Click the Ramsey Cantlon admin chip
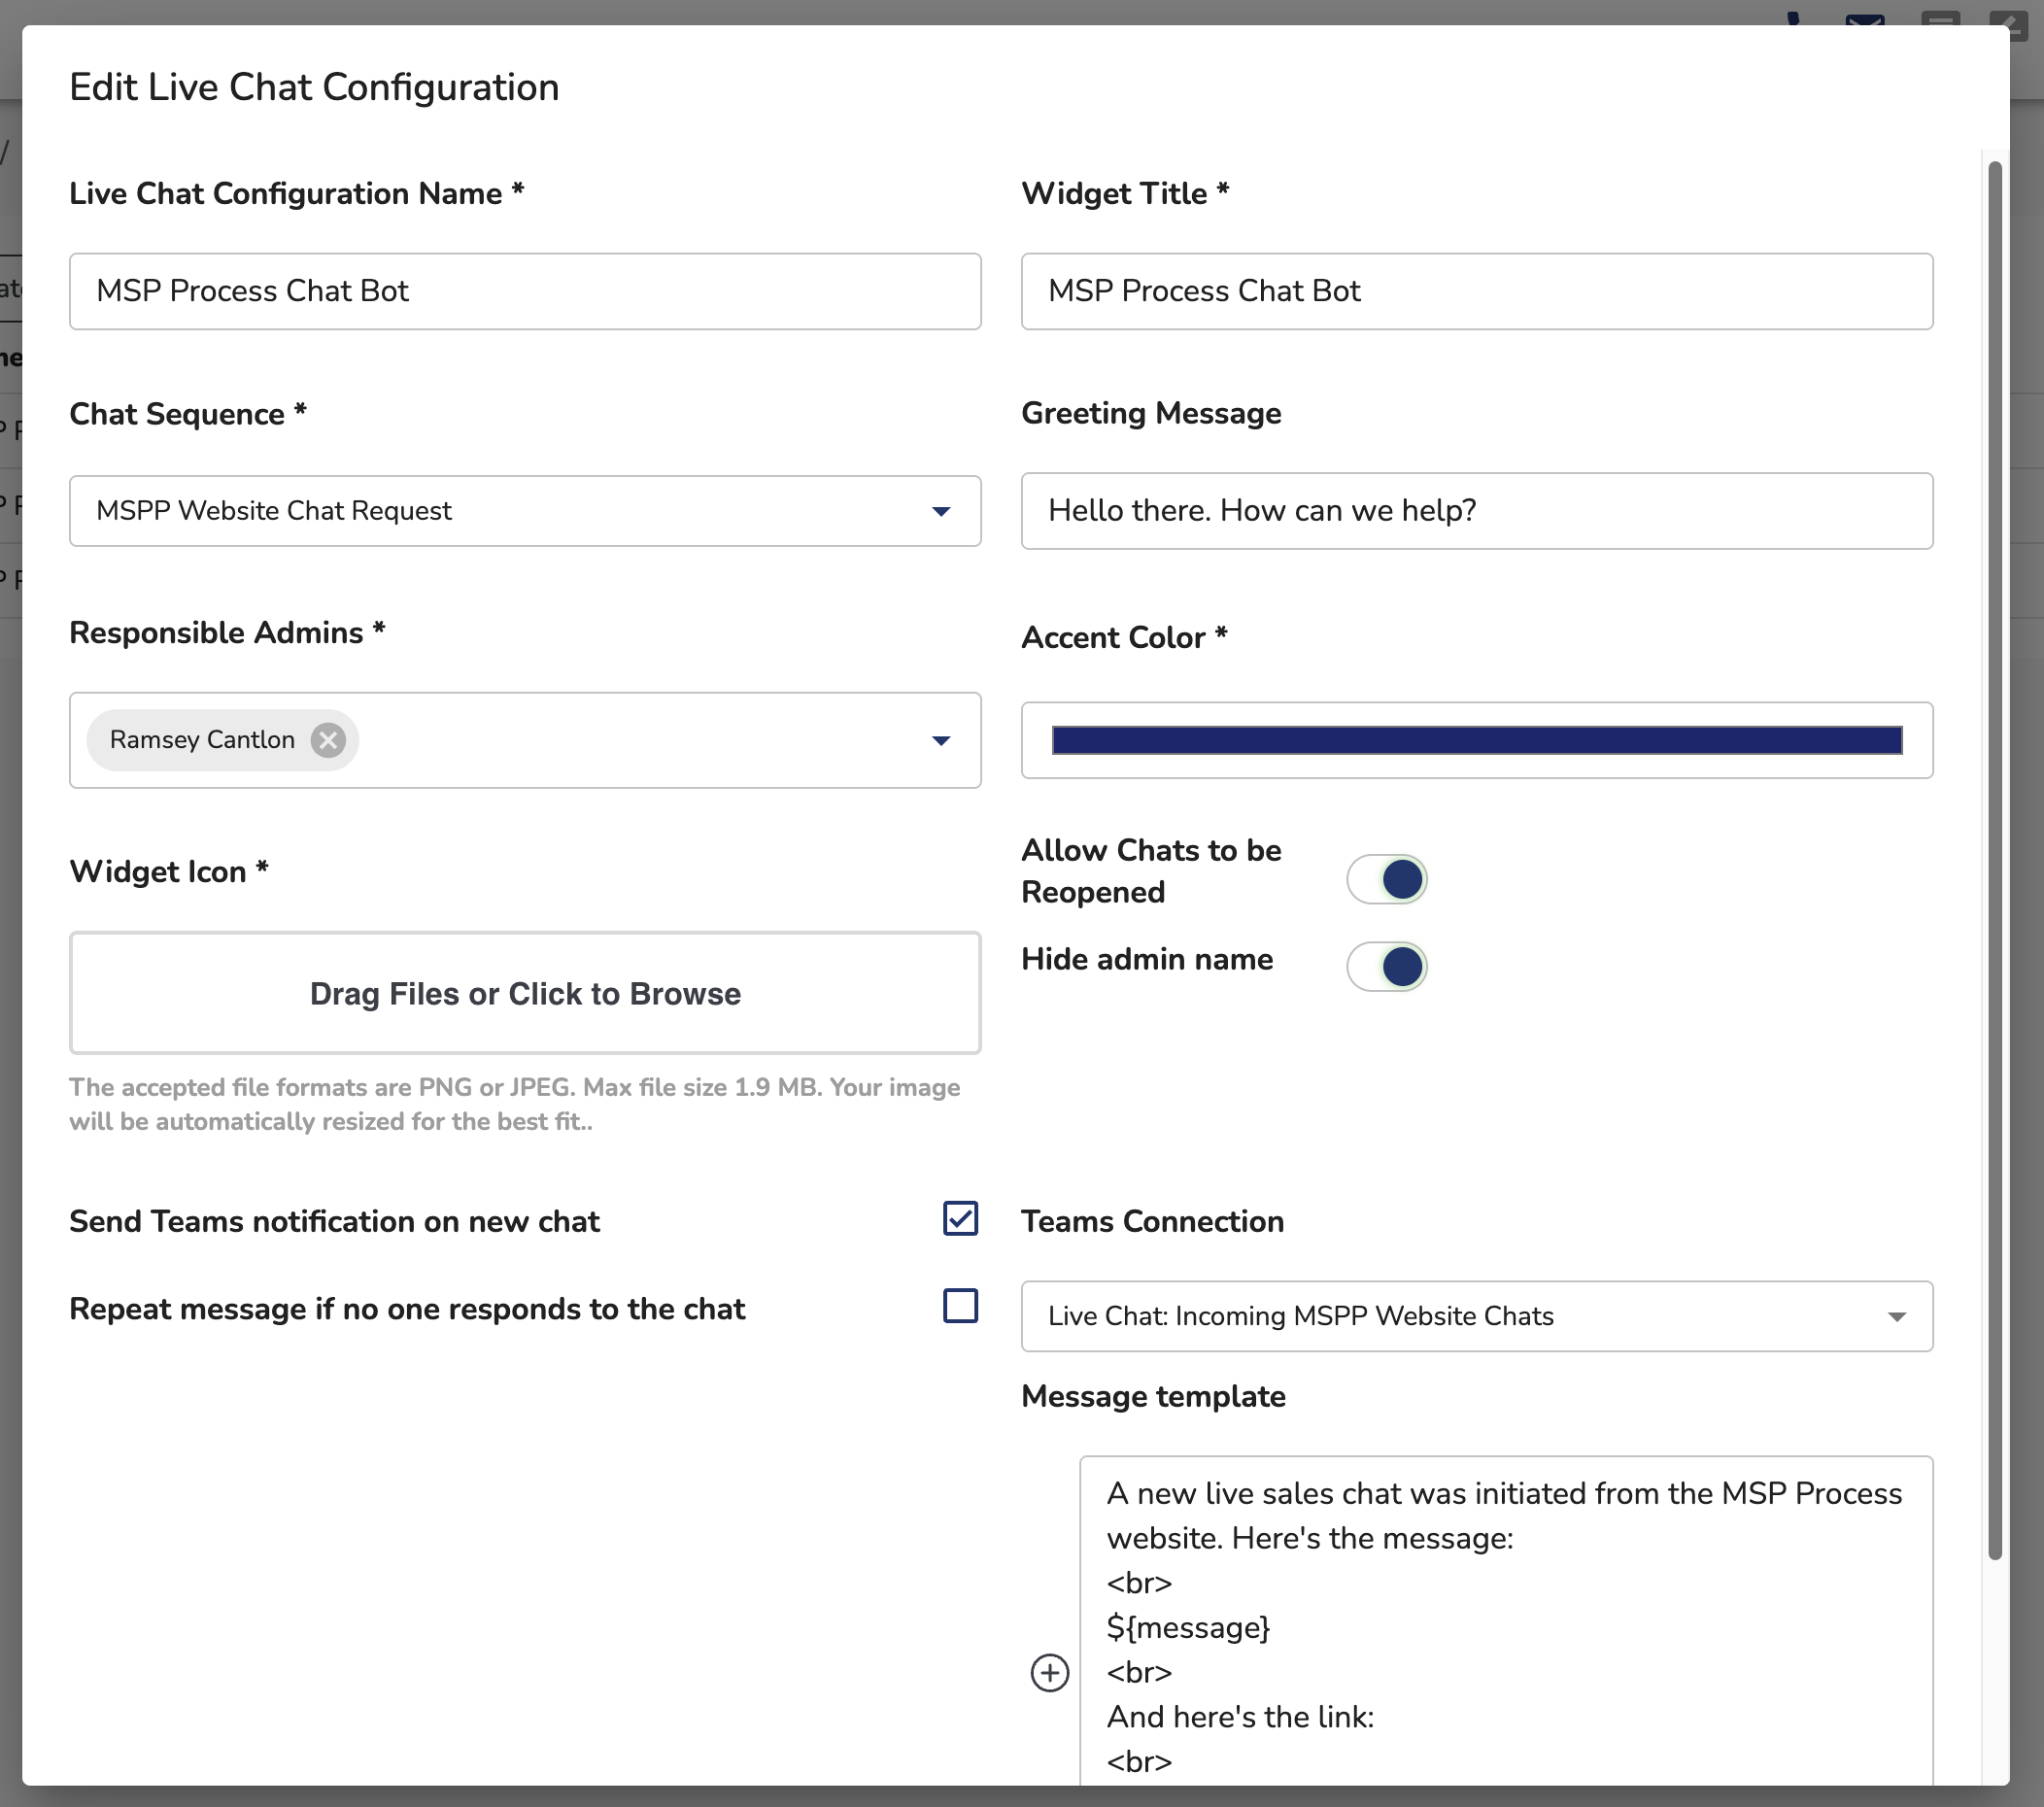Image resolution: width=2044 pixels, height=1807 pixels. [x=202, y=740]
